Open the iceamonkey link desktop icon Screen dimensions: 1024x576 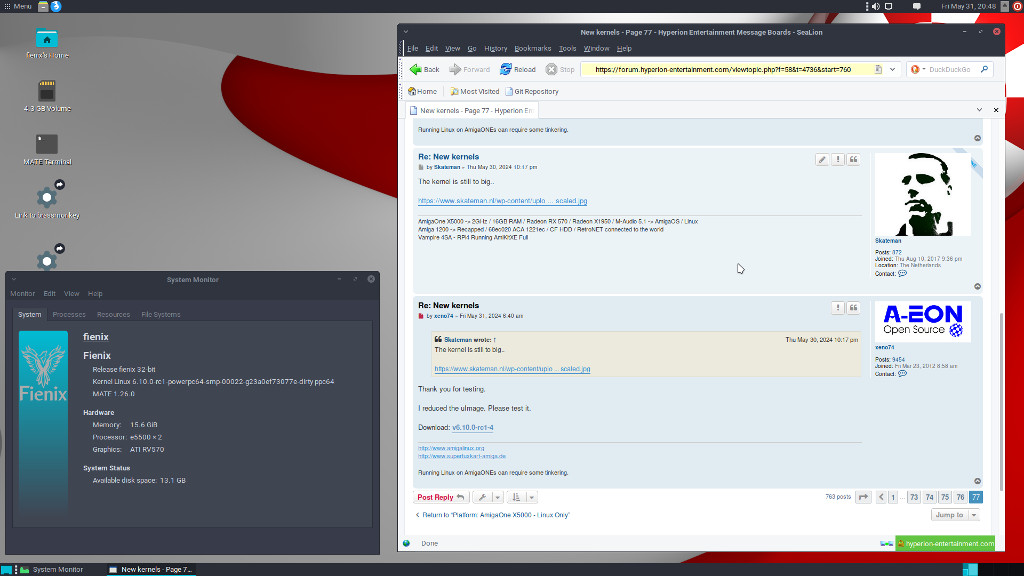(x=47, y=199)
